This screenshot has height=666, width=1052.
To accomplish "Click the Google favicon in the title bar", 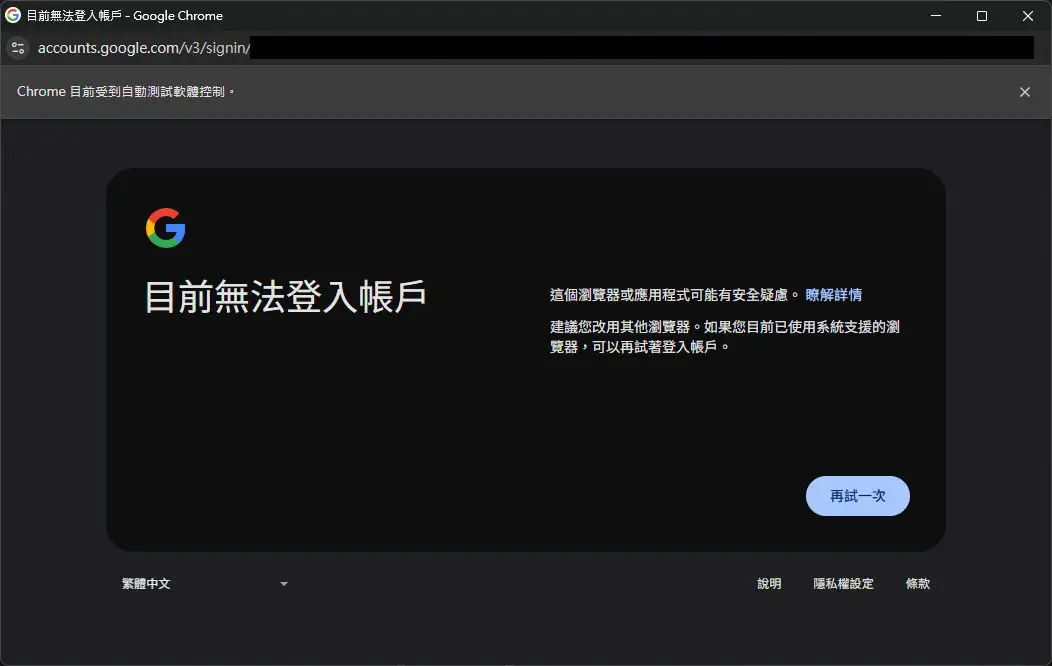I will pyautogui.click(x=13, y=15).
